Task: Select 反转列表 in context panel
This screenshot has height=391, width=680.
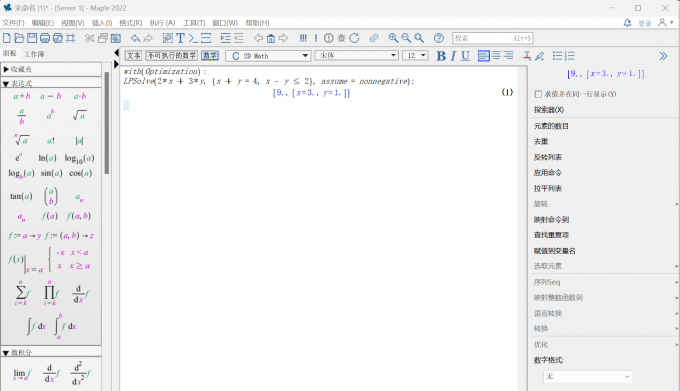Action: pyautogui.click(x=548, y=157)
